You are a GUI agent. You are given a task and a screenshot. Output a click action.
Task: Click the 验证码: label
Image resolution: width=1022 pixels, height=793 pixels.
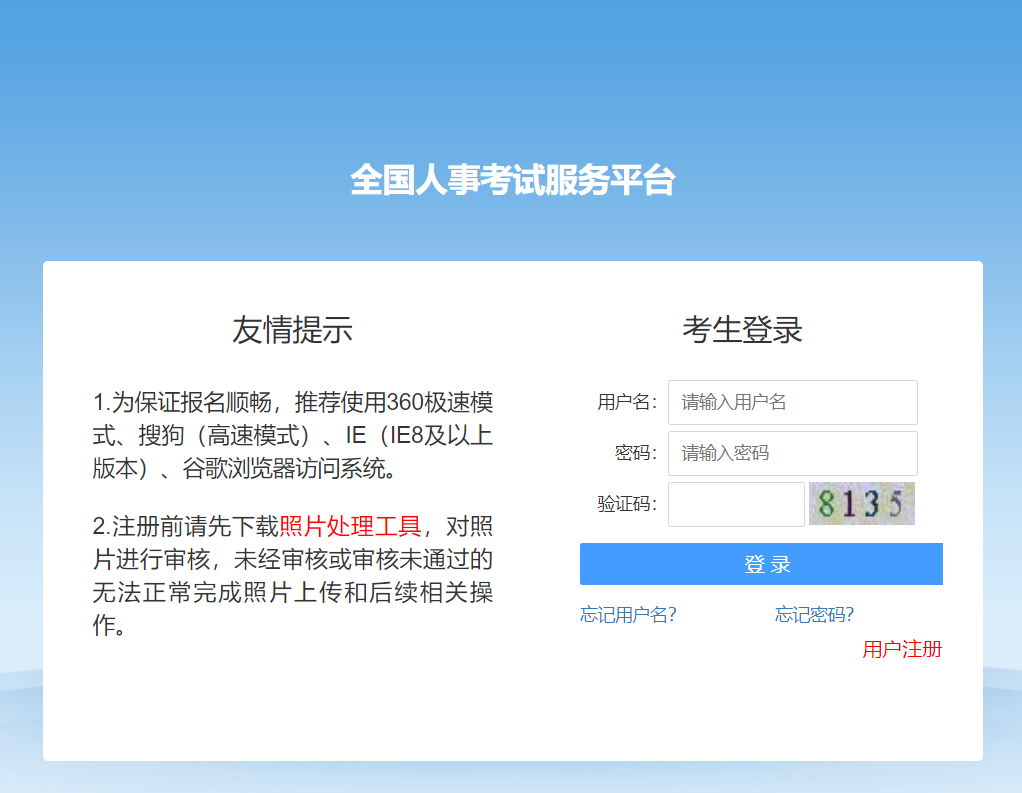click(627, 504)
